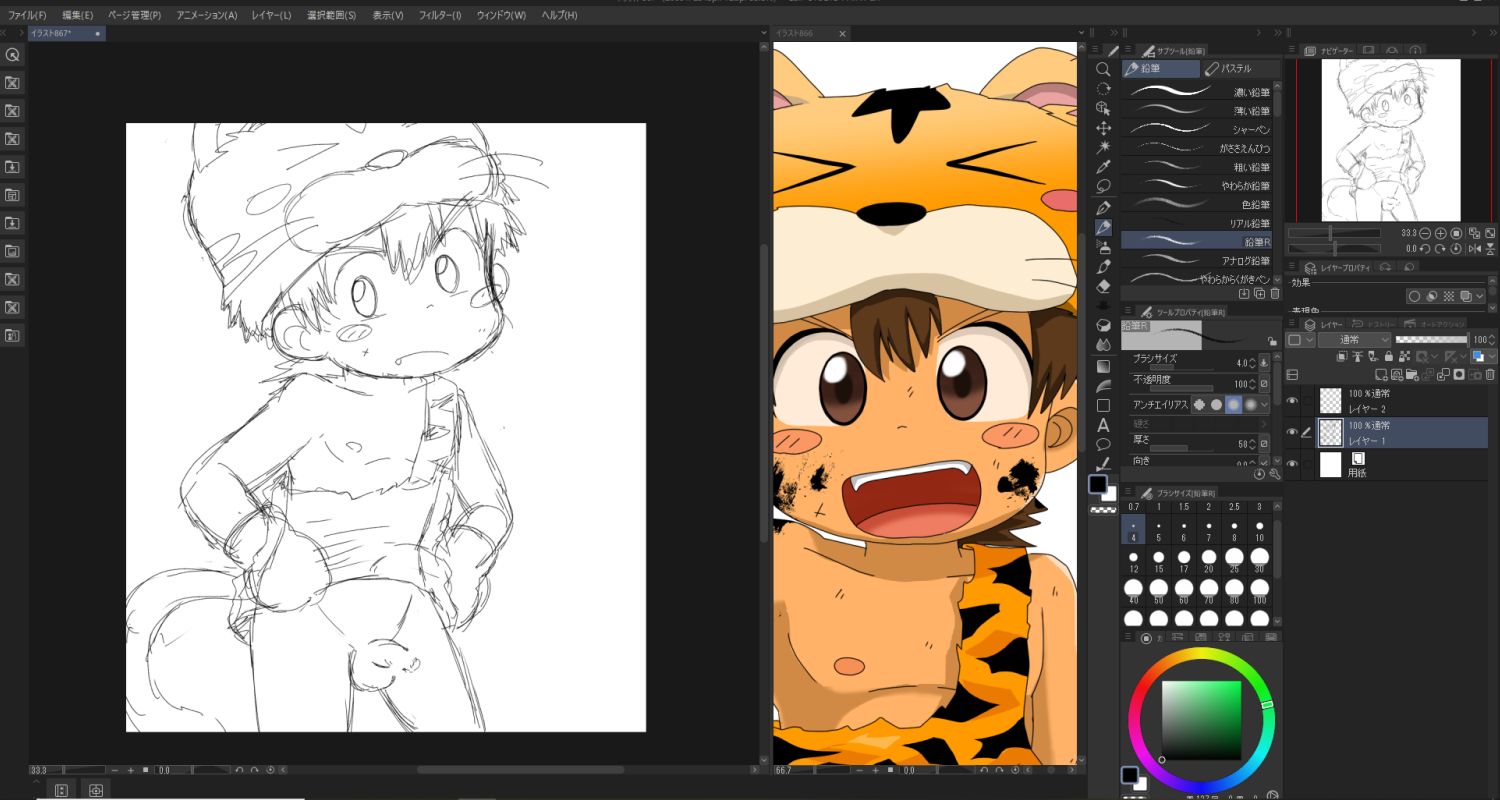
Task: Select the Eraser tool
Action: point(1103,287)
